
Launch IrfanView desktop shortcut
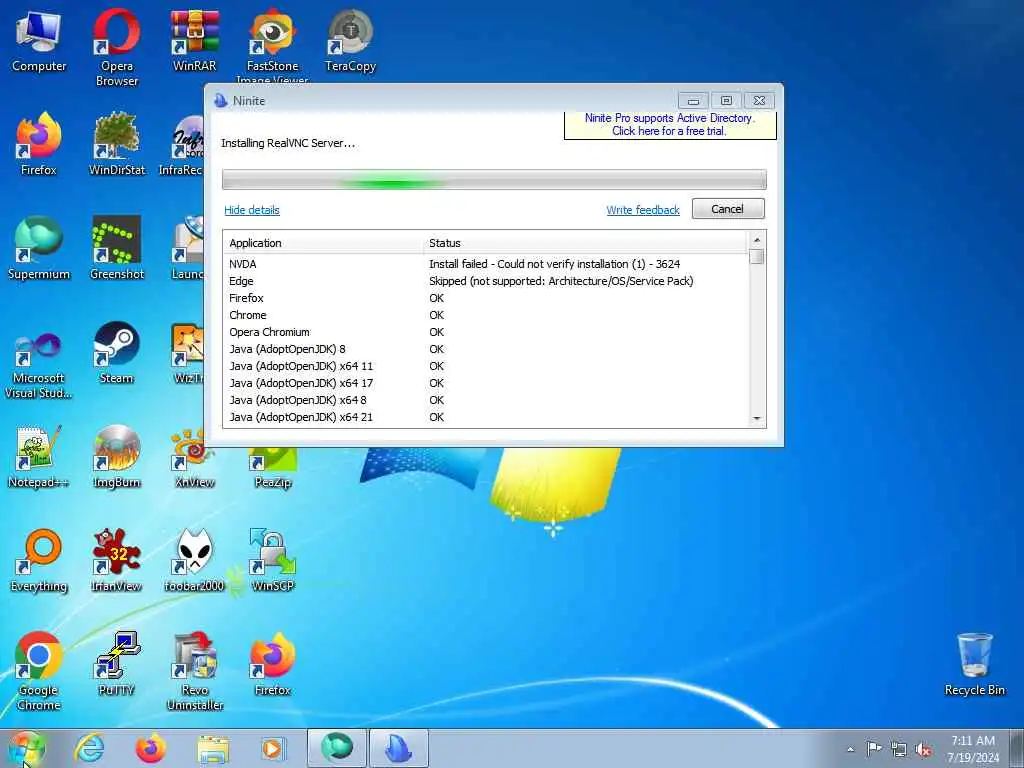point(117,560)
